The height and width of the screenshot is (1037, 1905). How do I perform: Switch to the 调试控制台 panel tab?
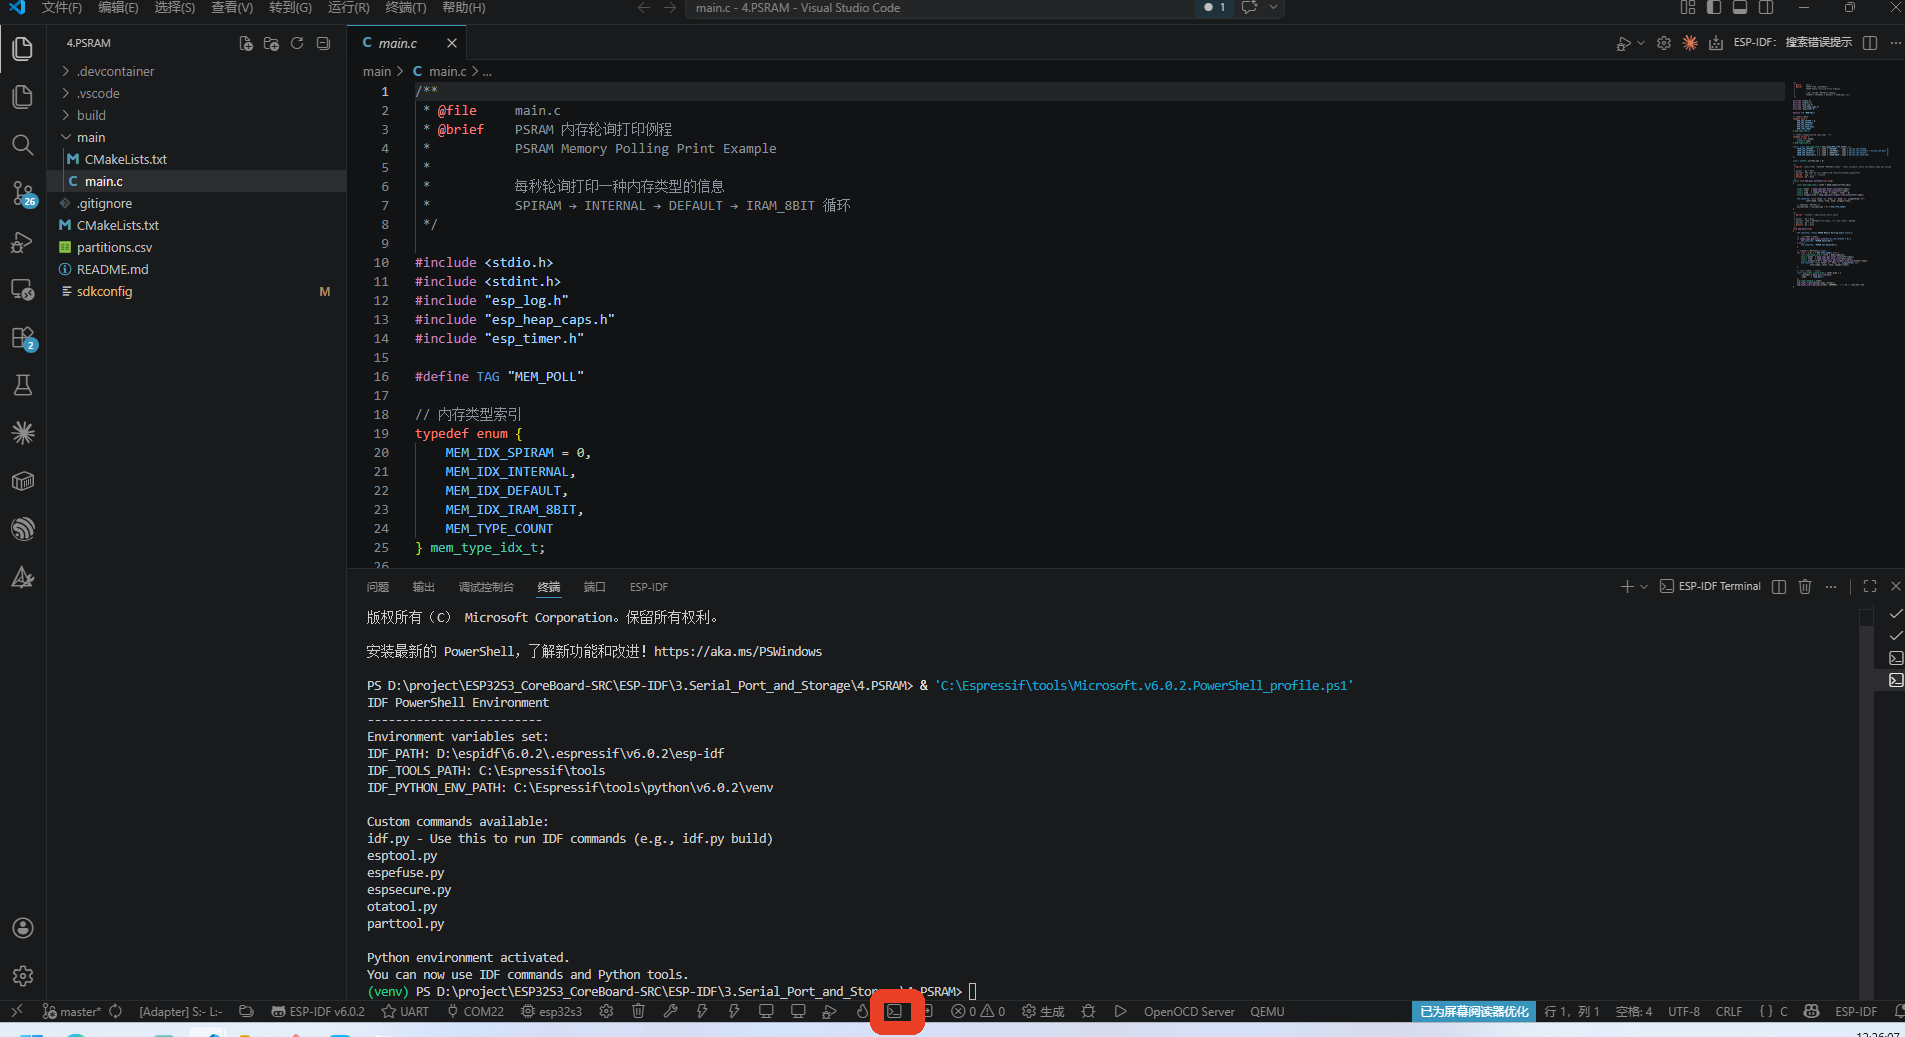486,587
